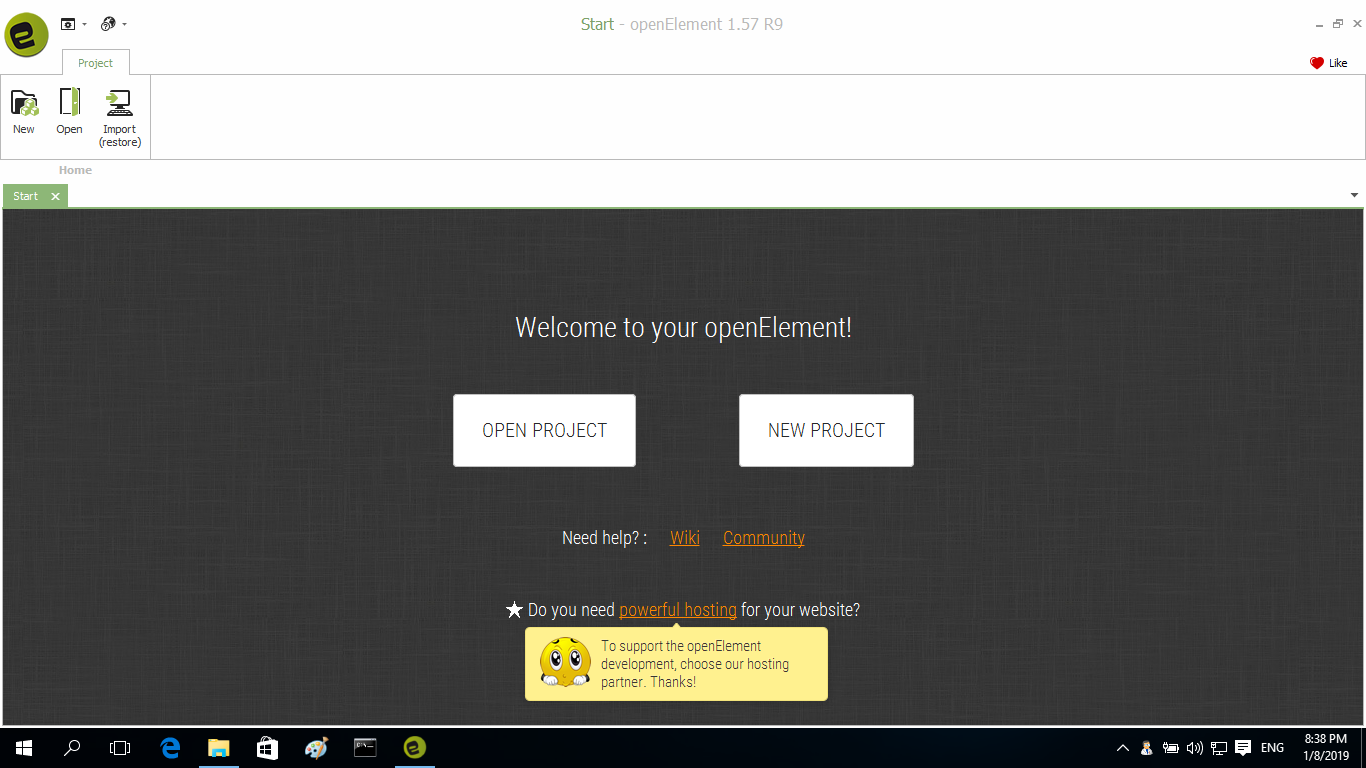The height and width of the screenshot is (768, 1366).
Task: Click the Import (restore) icon
Action: (x=120, y=103)
